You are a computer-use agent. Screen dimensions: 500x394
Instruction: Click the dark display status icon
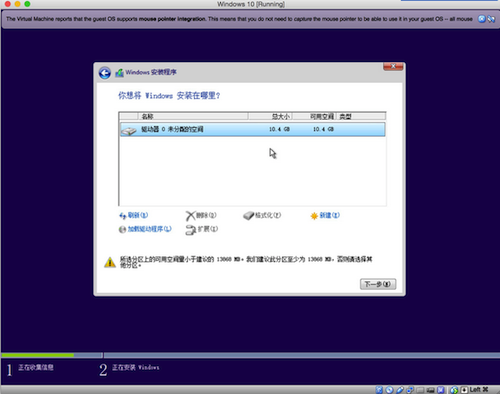pyautogui.click(x=430, y=390)
